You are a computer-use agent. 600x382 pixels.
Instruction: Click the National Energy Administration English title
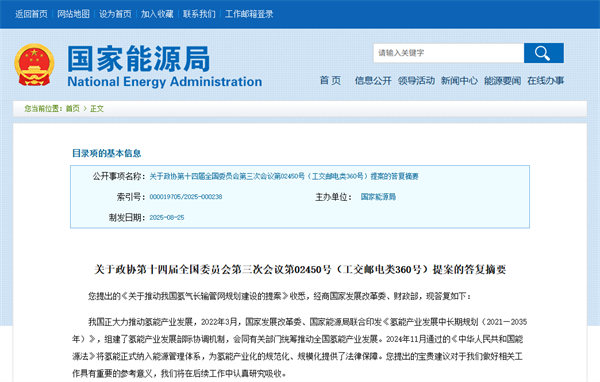coord(165,82)
